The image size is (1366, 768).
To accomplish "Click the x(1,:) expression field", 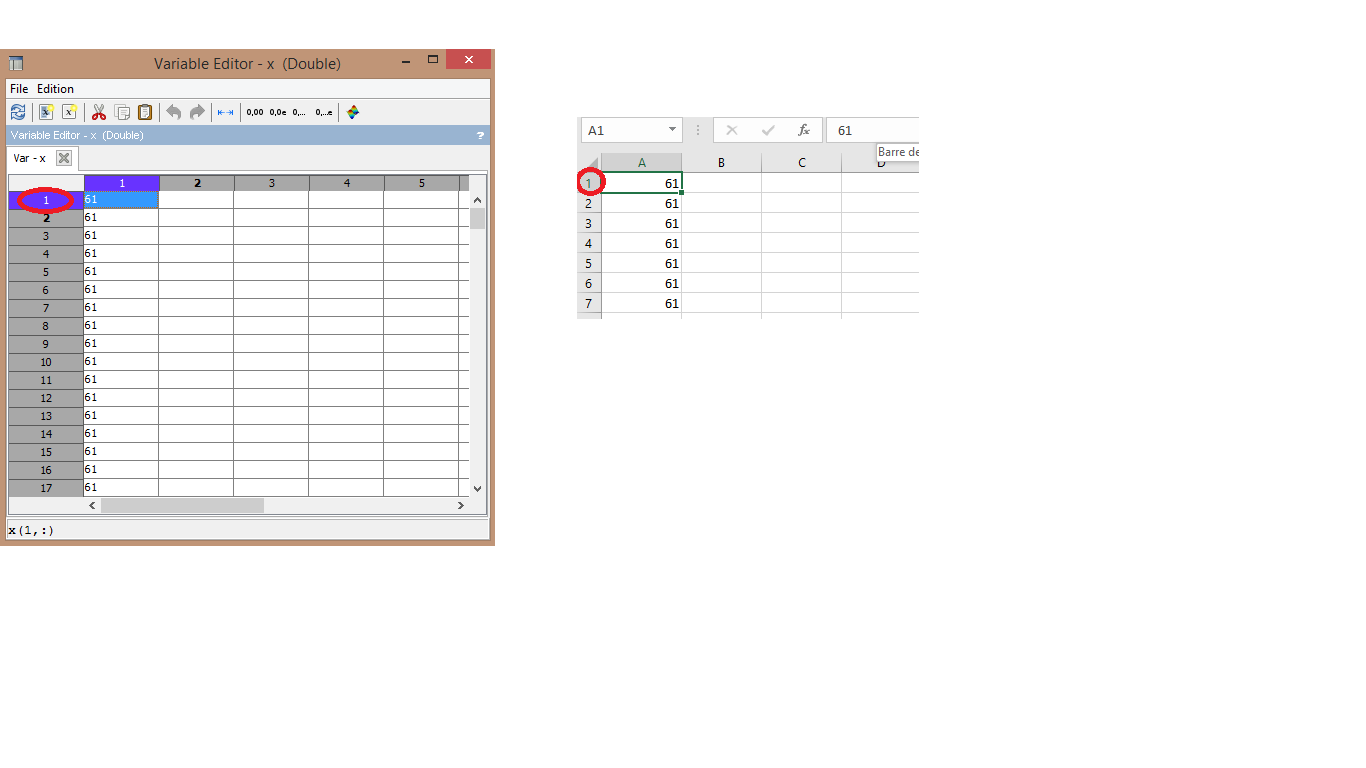I will 248,530.
